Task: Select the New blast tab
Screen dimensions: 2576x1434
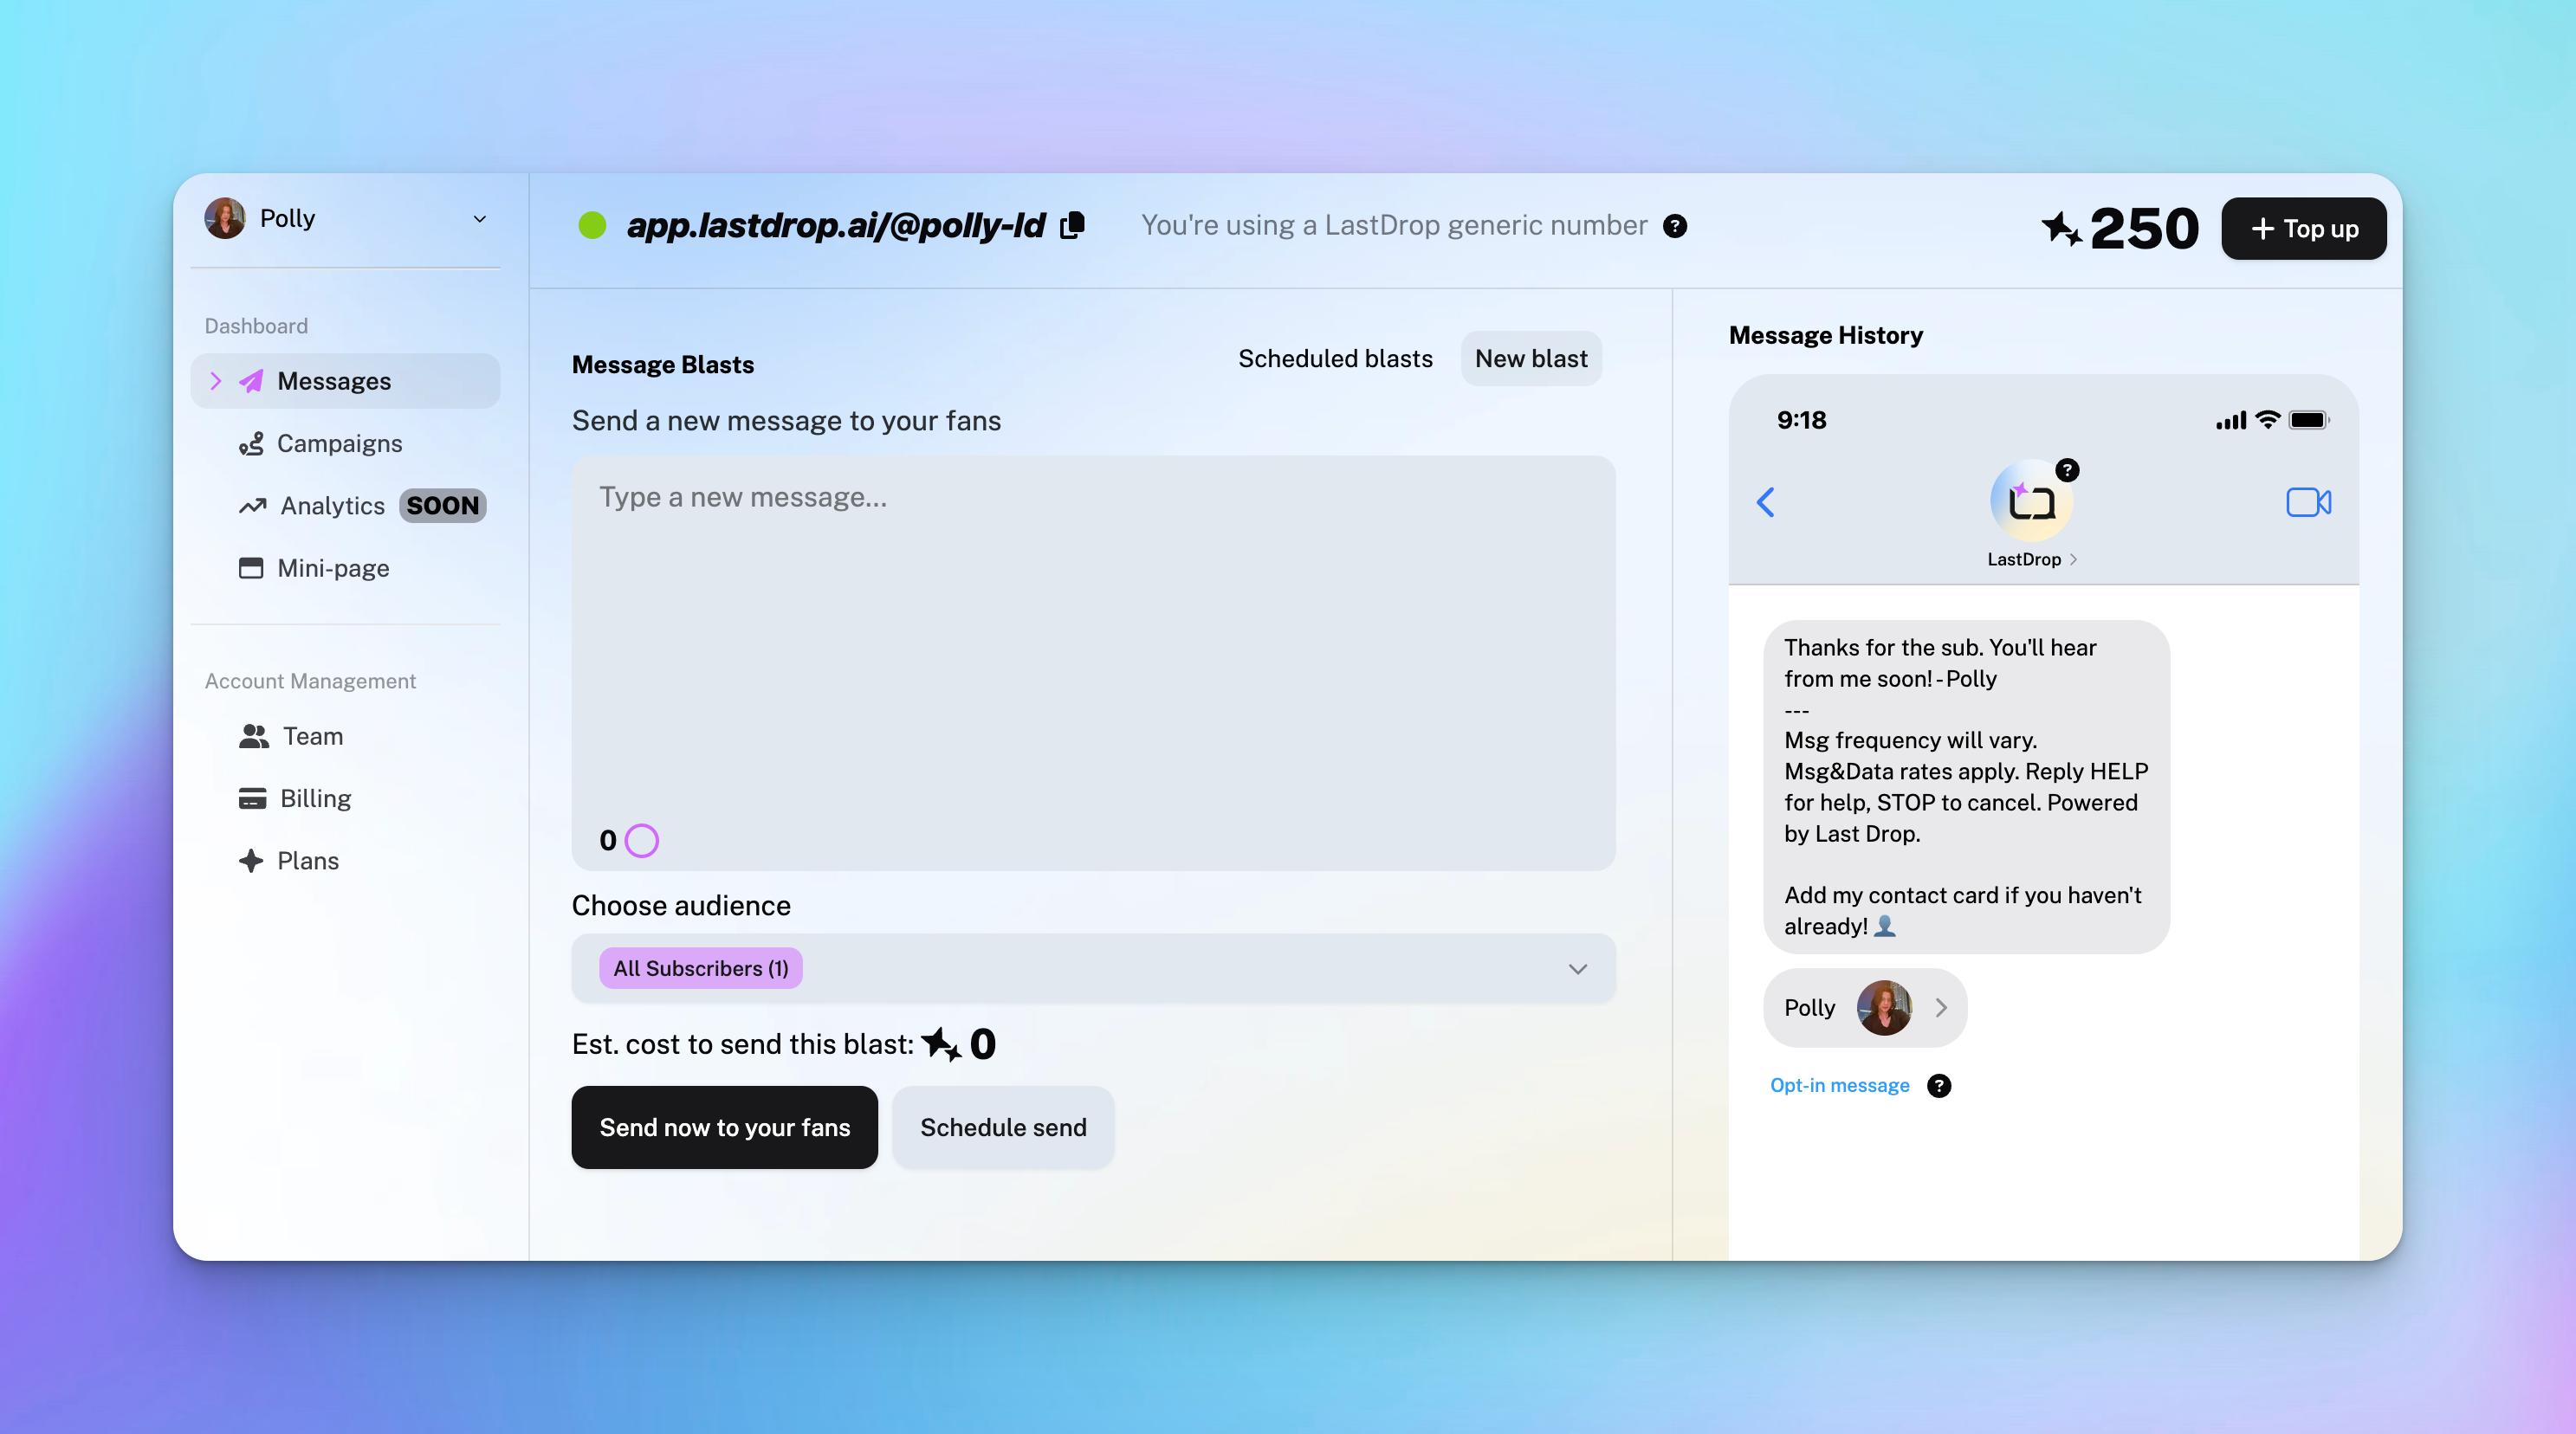Action: pos(1530,359)
